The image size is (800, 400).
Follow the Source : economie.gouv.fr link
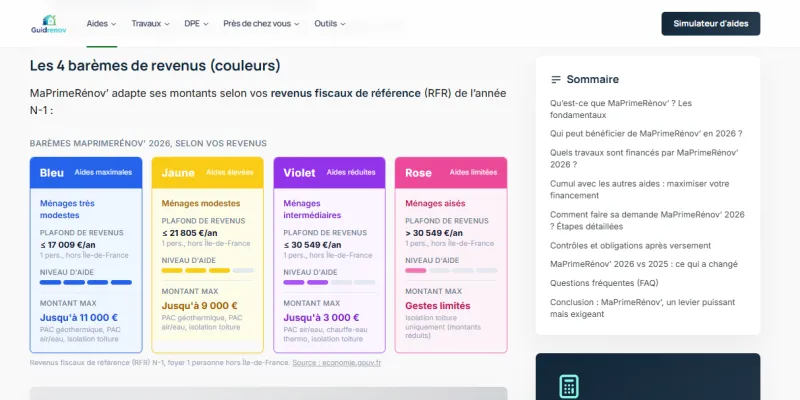(x=337, y=363)
